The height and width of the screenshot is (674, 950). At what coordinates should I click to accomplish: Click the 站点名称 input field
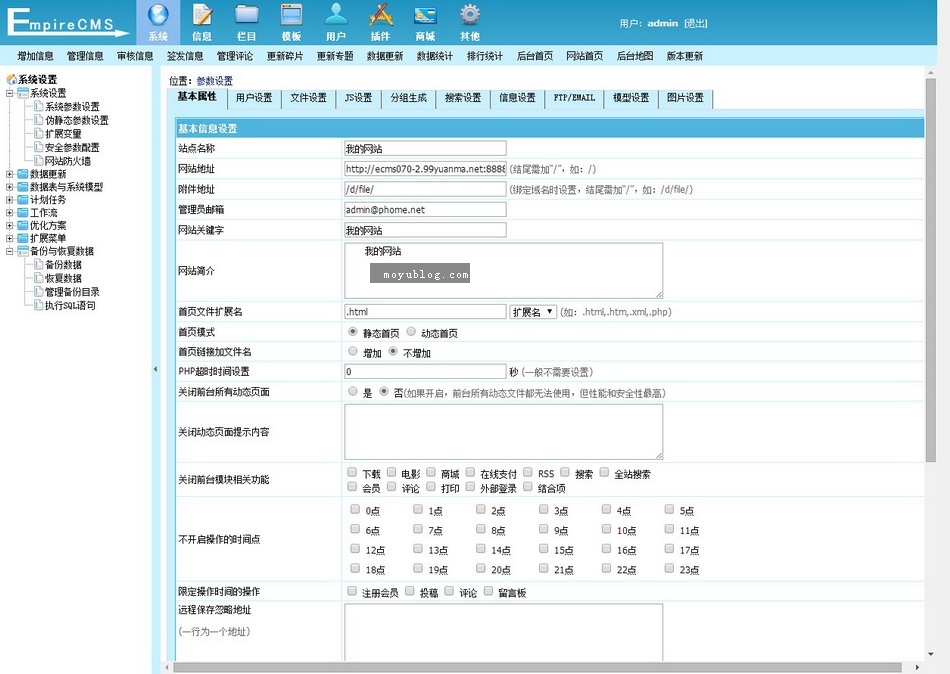click(x=425, y=148)
